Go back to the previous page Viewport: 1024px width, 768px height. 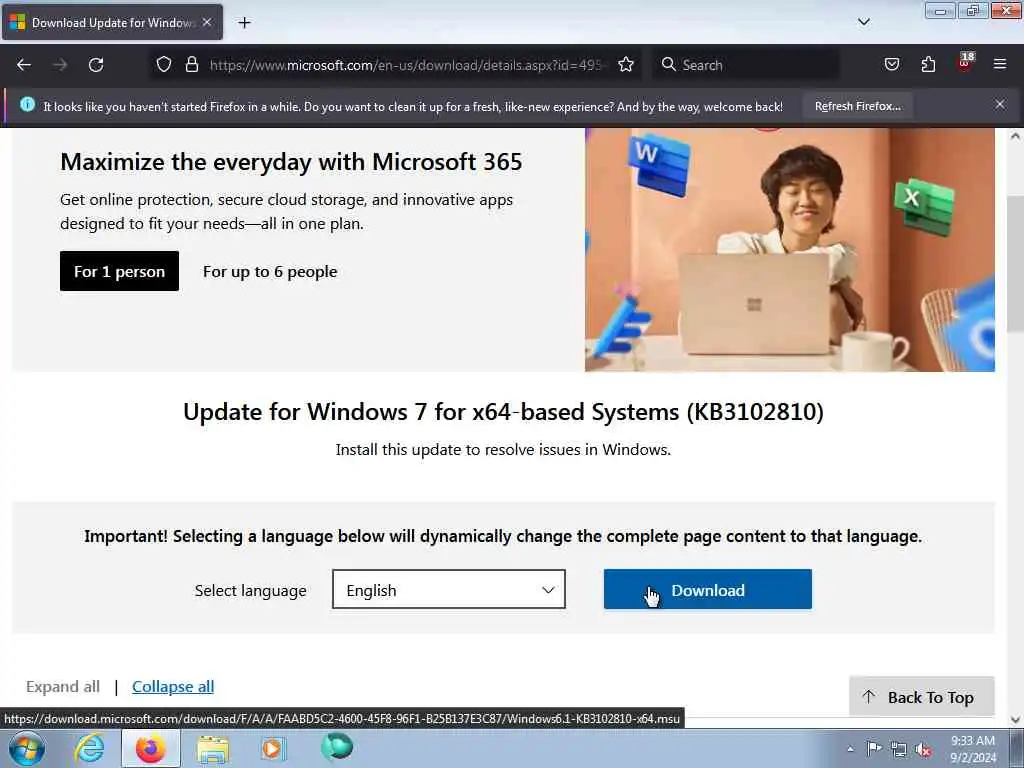pyautogui.click(x=24, y=65)
